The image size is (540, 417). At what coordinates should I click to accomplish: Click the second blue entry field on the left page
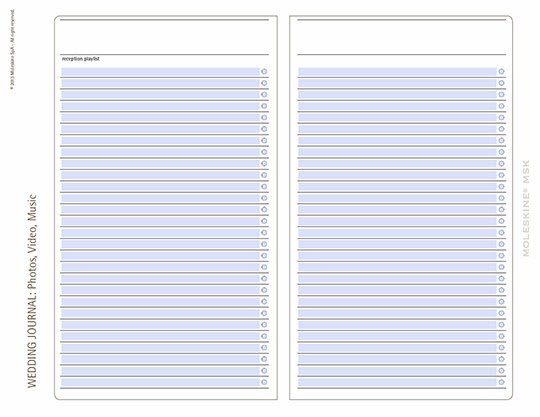160,83
